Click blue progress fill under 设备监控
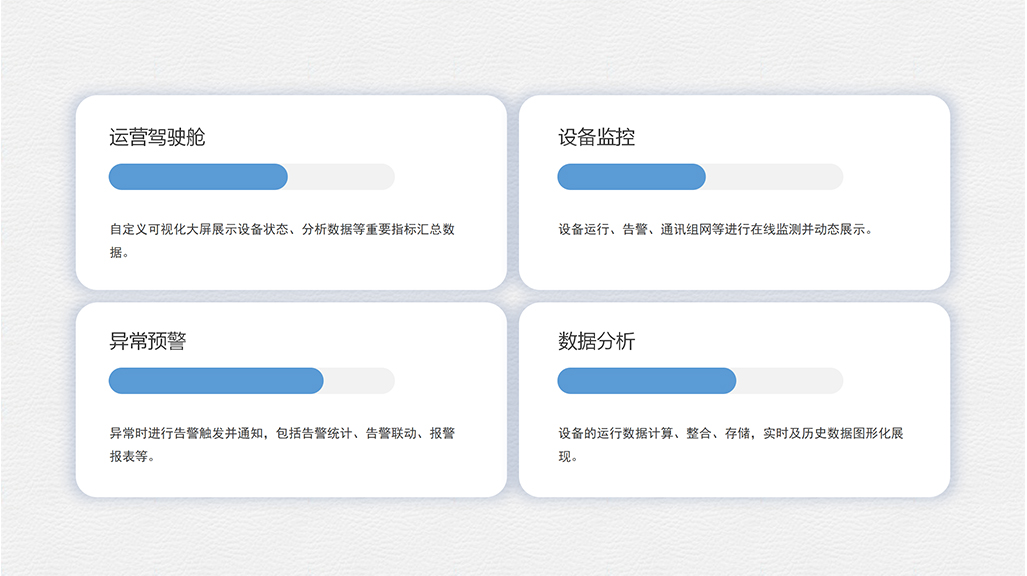This screenshot has width=1027, height=576. click(631, 177)
